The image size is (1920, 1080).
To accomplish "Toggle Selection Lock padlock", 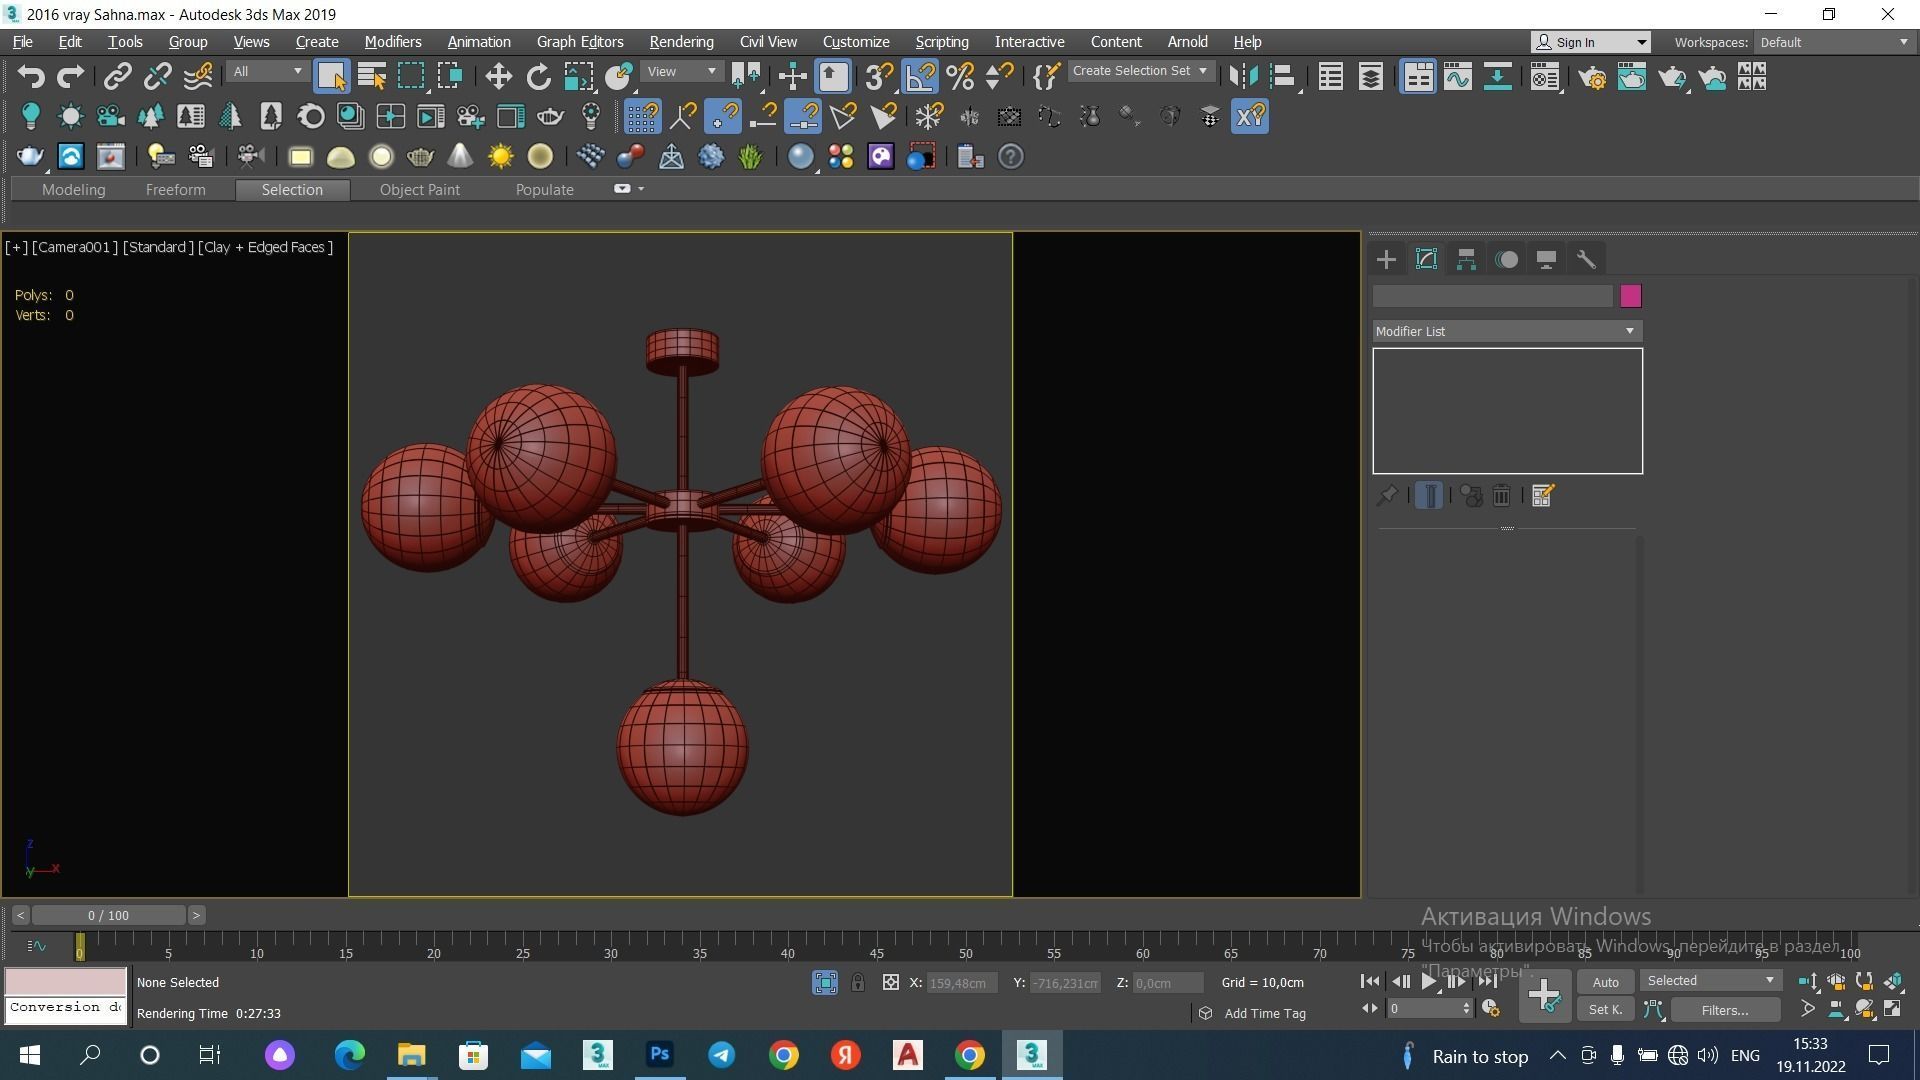I will coord(858,983).
